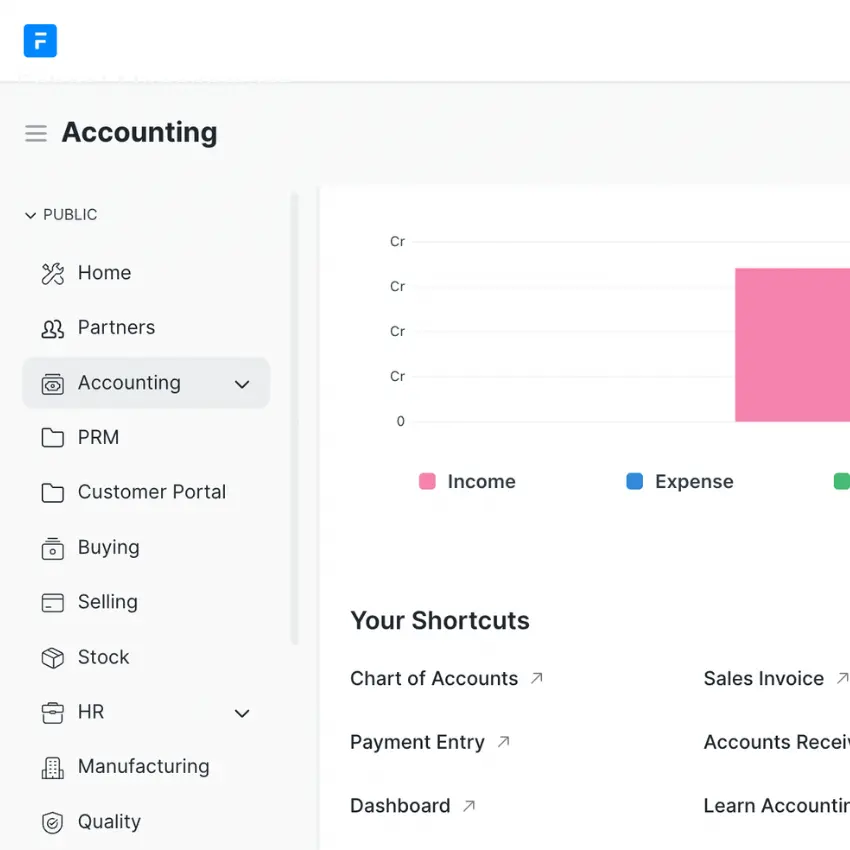
Task: Toggle the green legend series
Action: click(x=841, y=482)
